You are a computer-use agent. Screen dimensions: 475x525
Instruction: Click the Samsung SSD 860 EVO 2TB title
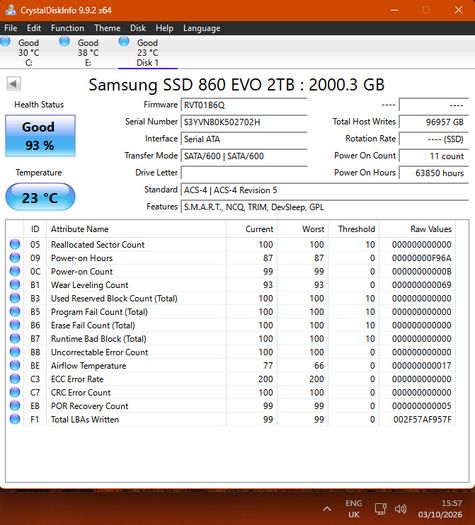pyautogui.click(x=236, y=85)
